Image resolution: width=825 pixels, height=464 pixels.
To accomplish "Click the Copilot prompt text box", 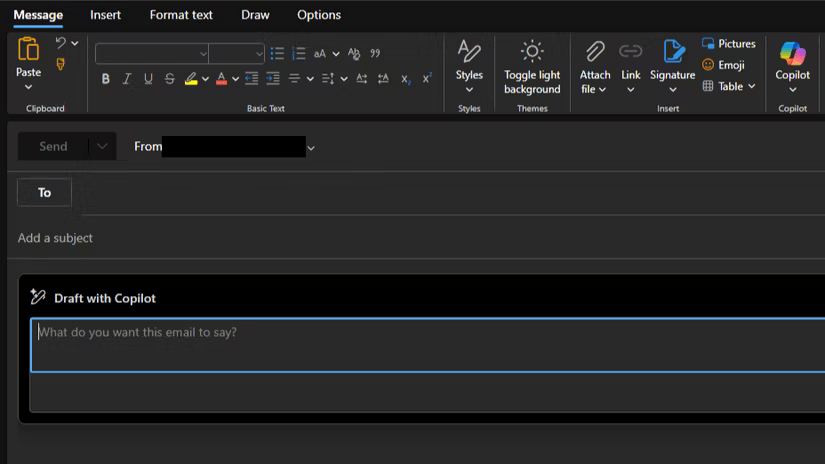I will 428,345.
